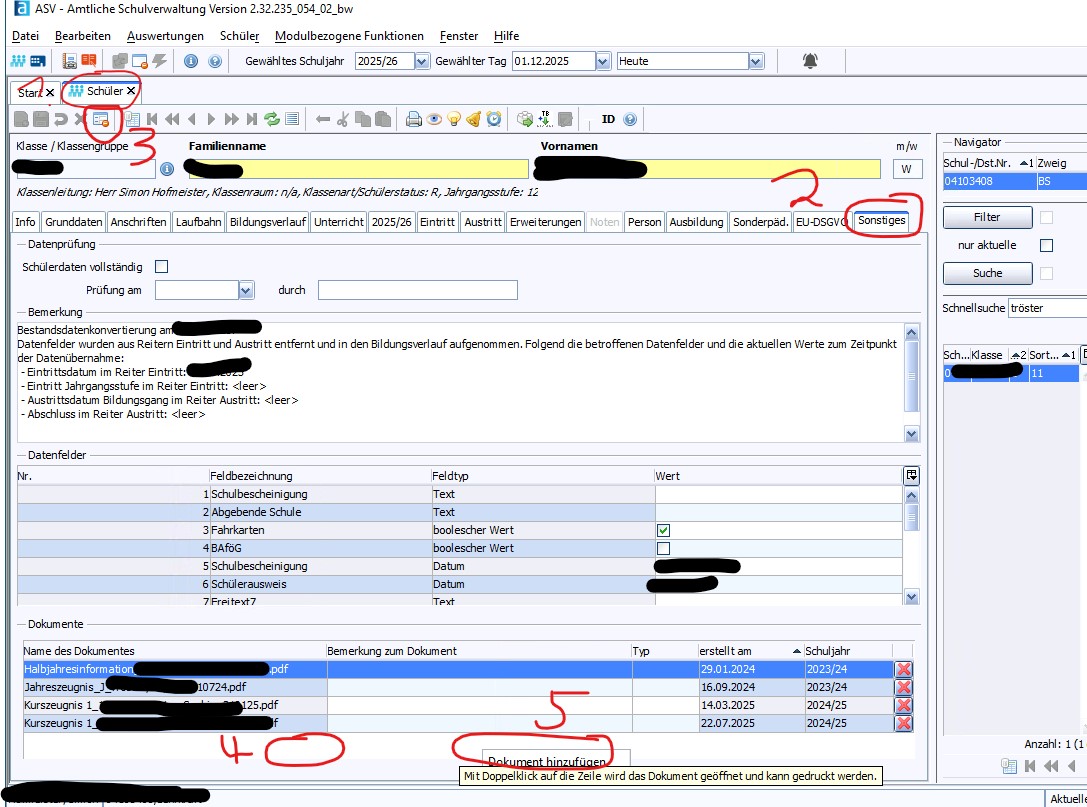
Task: Click the green refresh arrows icon
Action: tap(271, 119)
